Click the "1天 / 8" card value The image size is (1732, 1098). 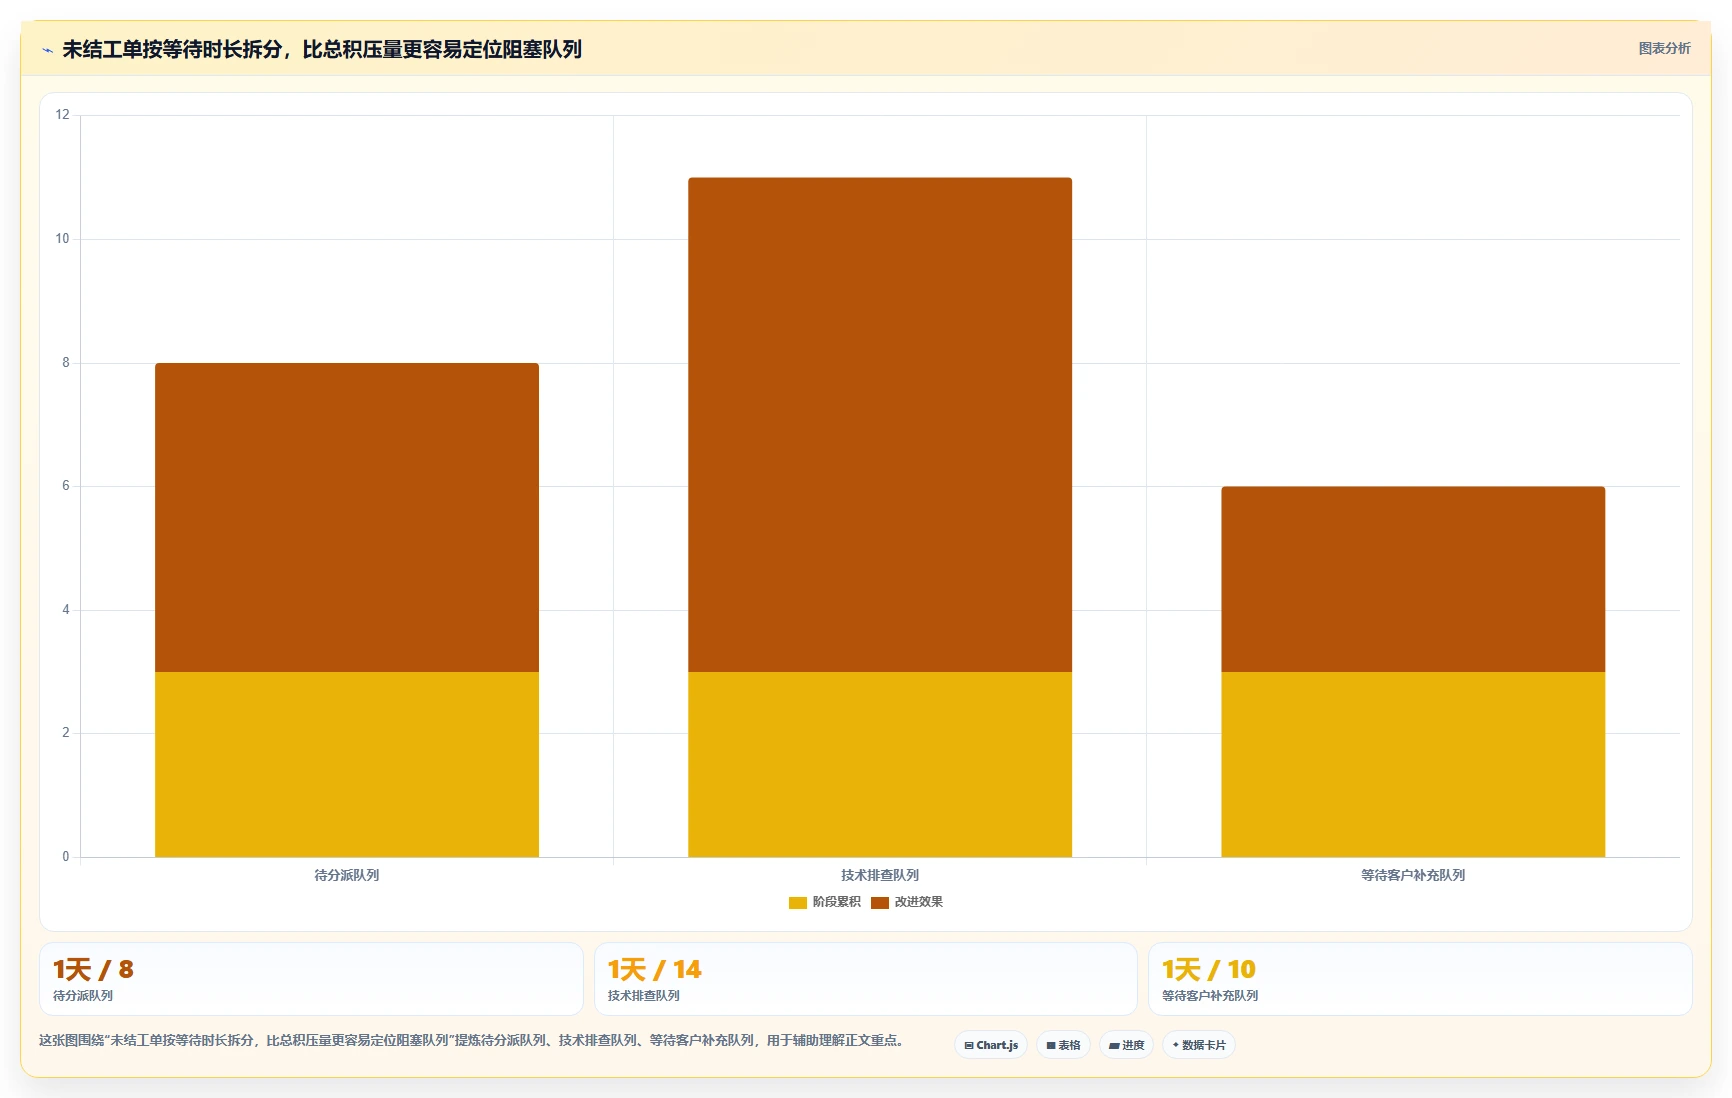tap(93, 969)
